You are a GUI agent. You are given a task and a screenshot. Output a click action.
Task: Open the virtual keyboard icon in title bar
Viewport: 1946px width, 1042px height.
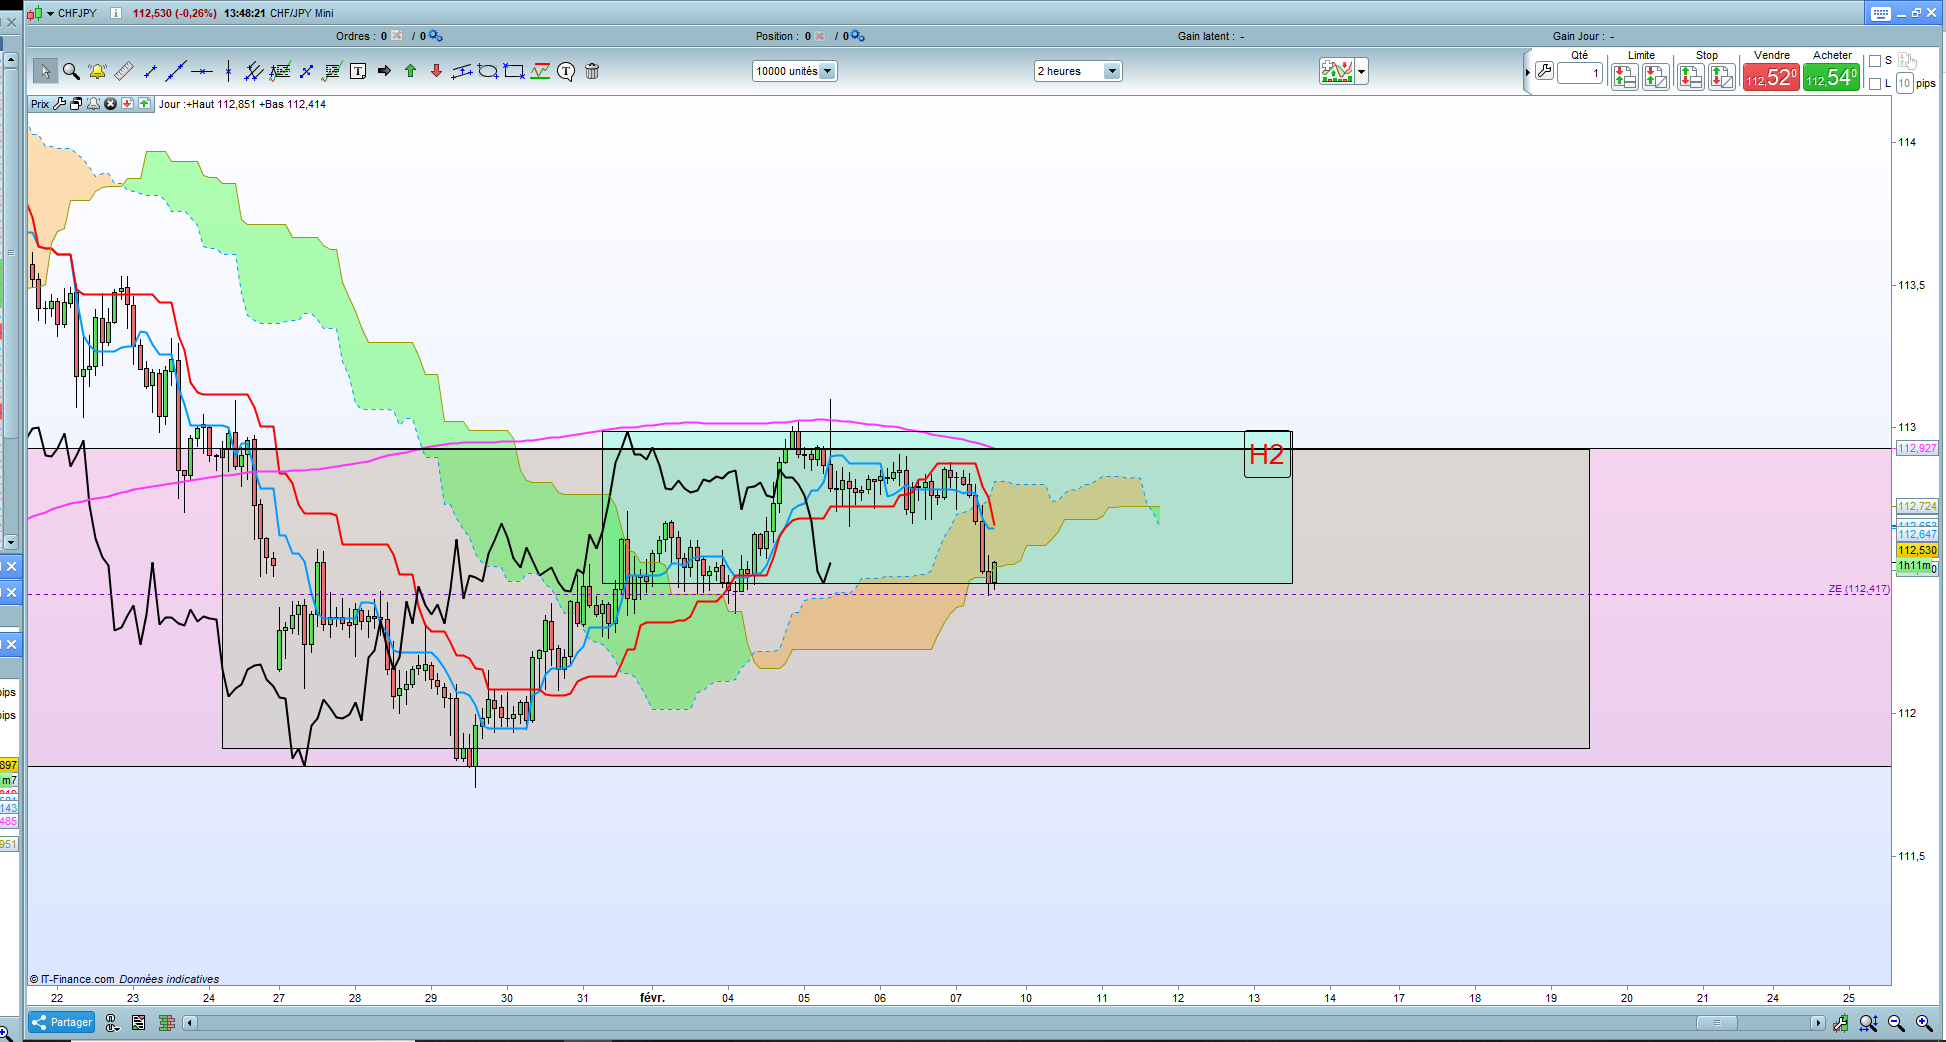tap(1880, 13)
